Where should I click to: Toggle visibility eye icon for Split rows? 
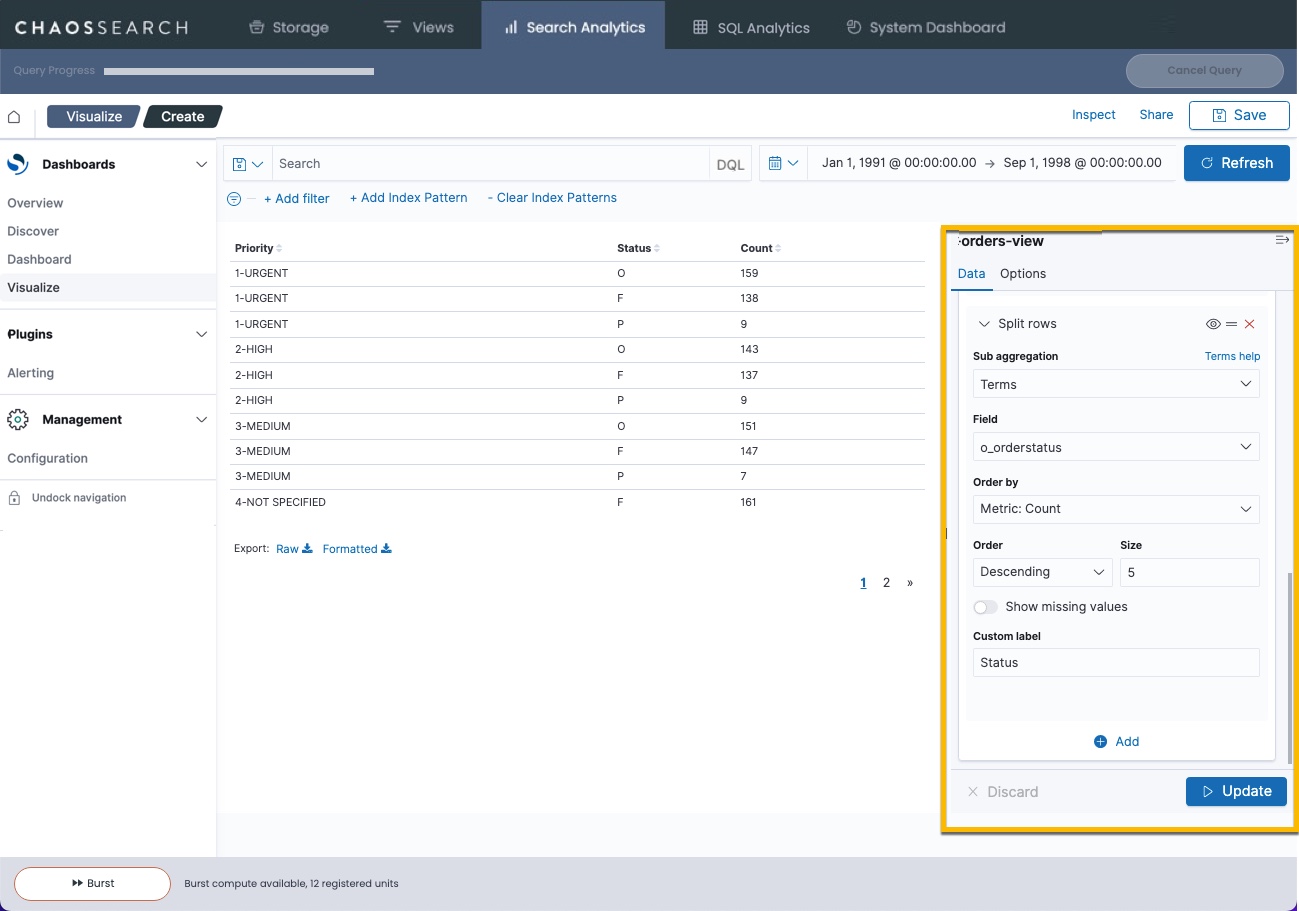click(x=1213, y=324)
